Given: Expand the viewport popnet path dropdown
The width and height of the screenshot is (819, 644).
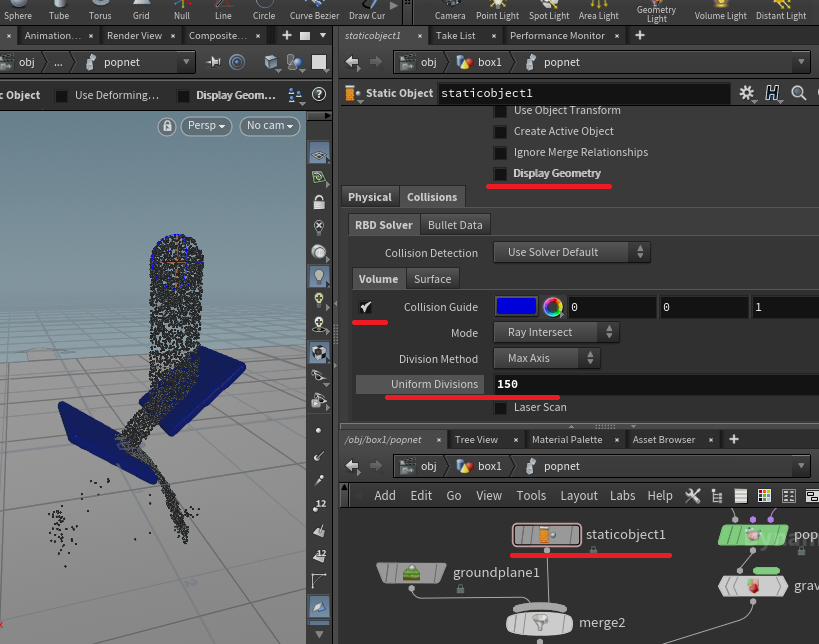Looking at the screenshot, I should (x=186, y=62).
